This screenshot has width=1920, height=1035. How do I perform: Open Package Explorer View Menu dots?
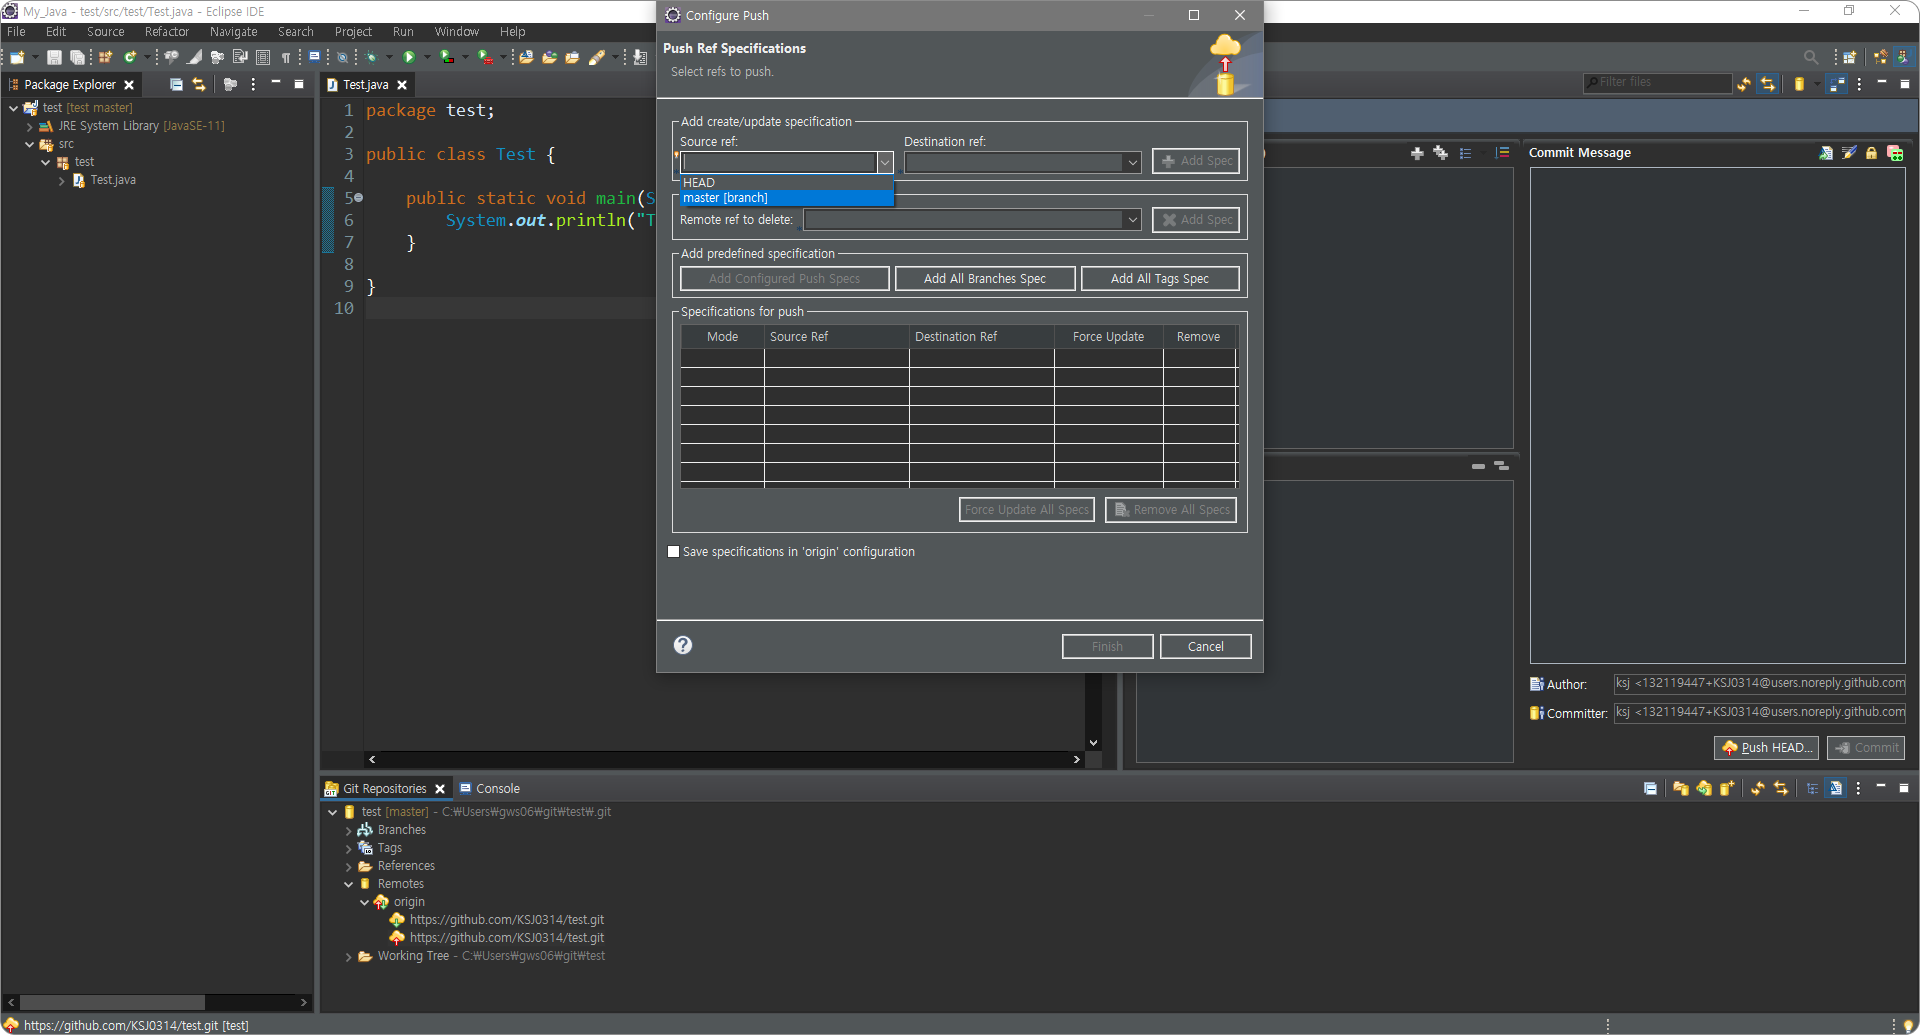253,85
